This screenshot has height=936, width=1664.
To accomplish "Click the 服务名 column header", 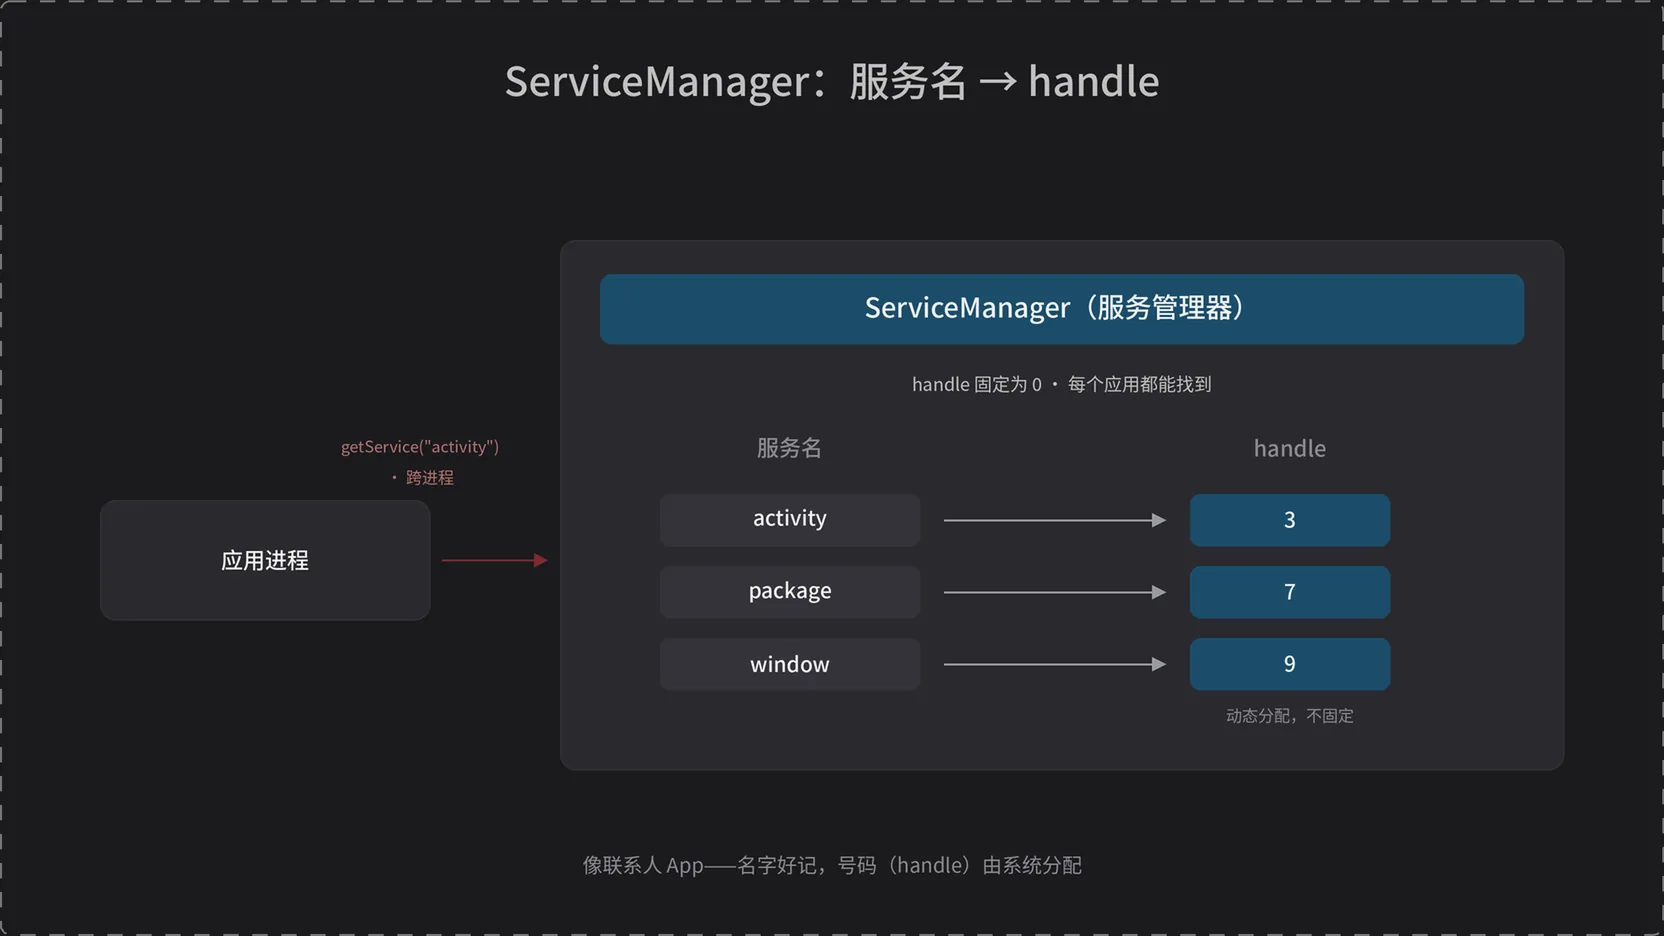I will pyautogui.click(x=789, y=448).
